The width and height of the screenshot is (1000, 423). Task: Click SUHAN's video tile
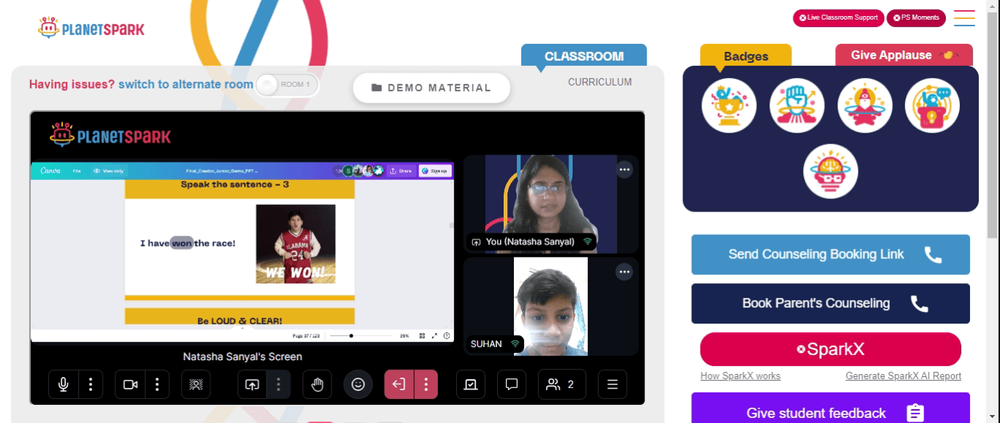click(x=551, y=306)
